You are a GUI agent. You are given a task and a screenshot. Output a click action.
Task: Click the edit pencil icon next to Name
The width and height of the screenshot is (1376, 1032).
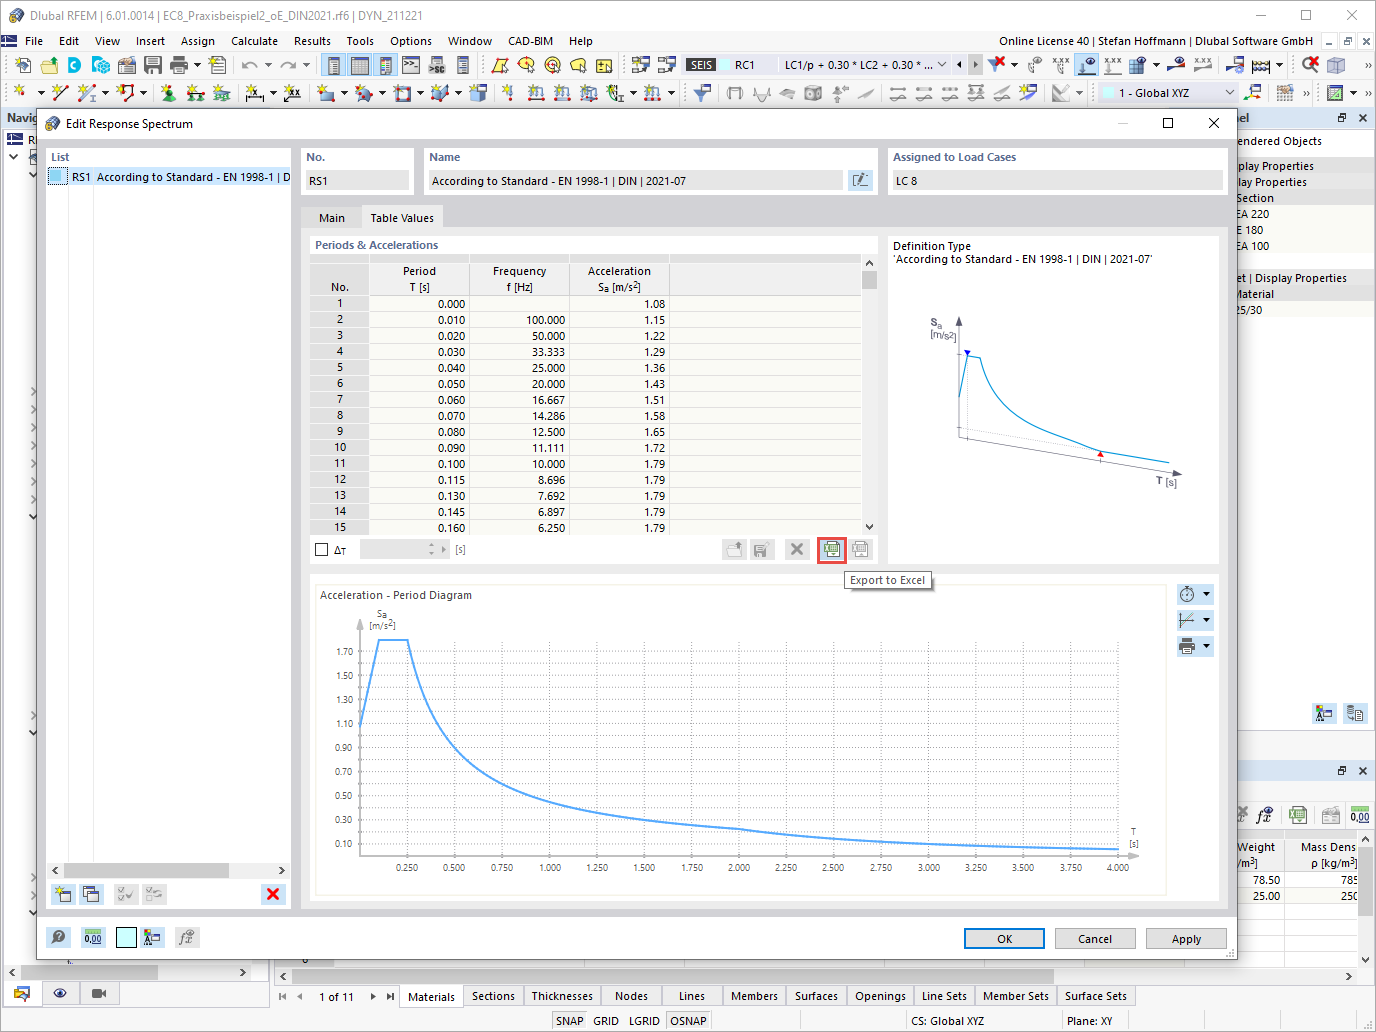pos(860,180)
